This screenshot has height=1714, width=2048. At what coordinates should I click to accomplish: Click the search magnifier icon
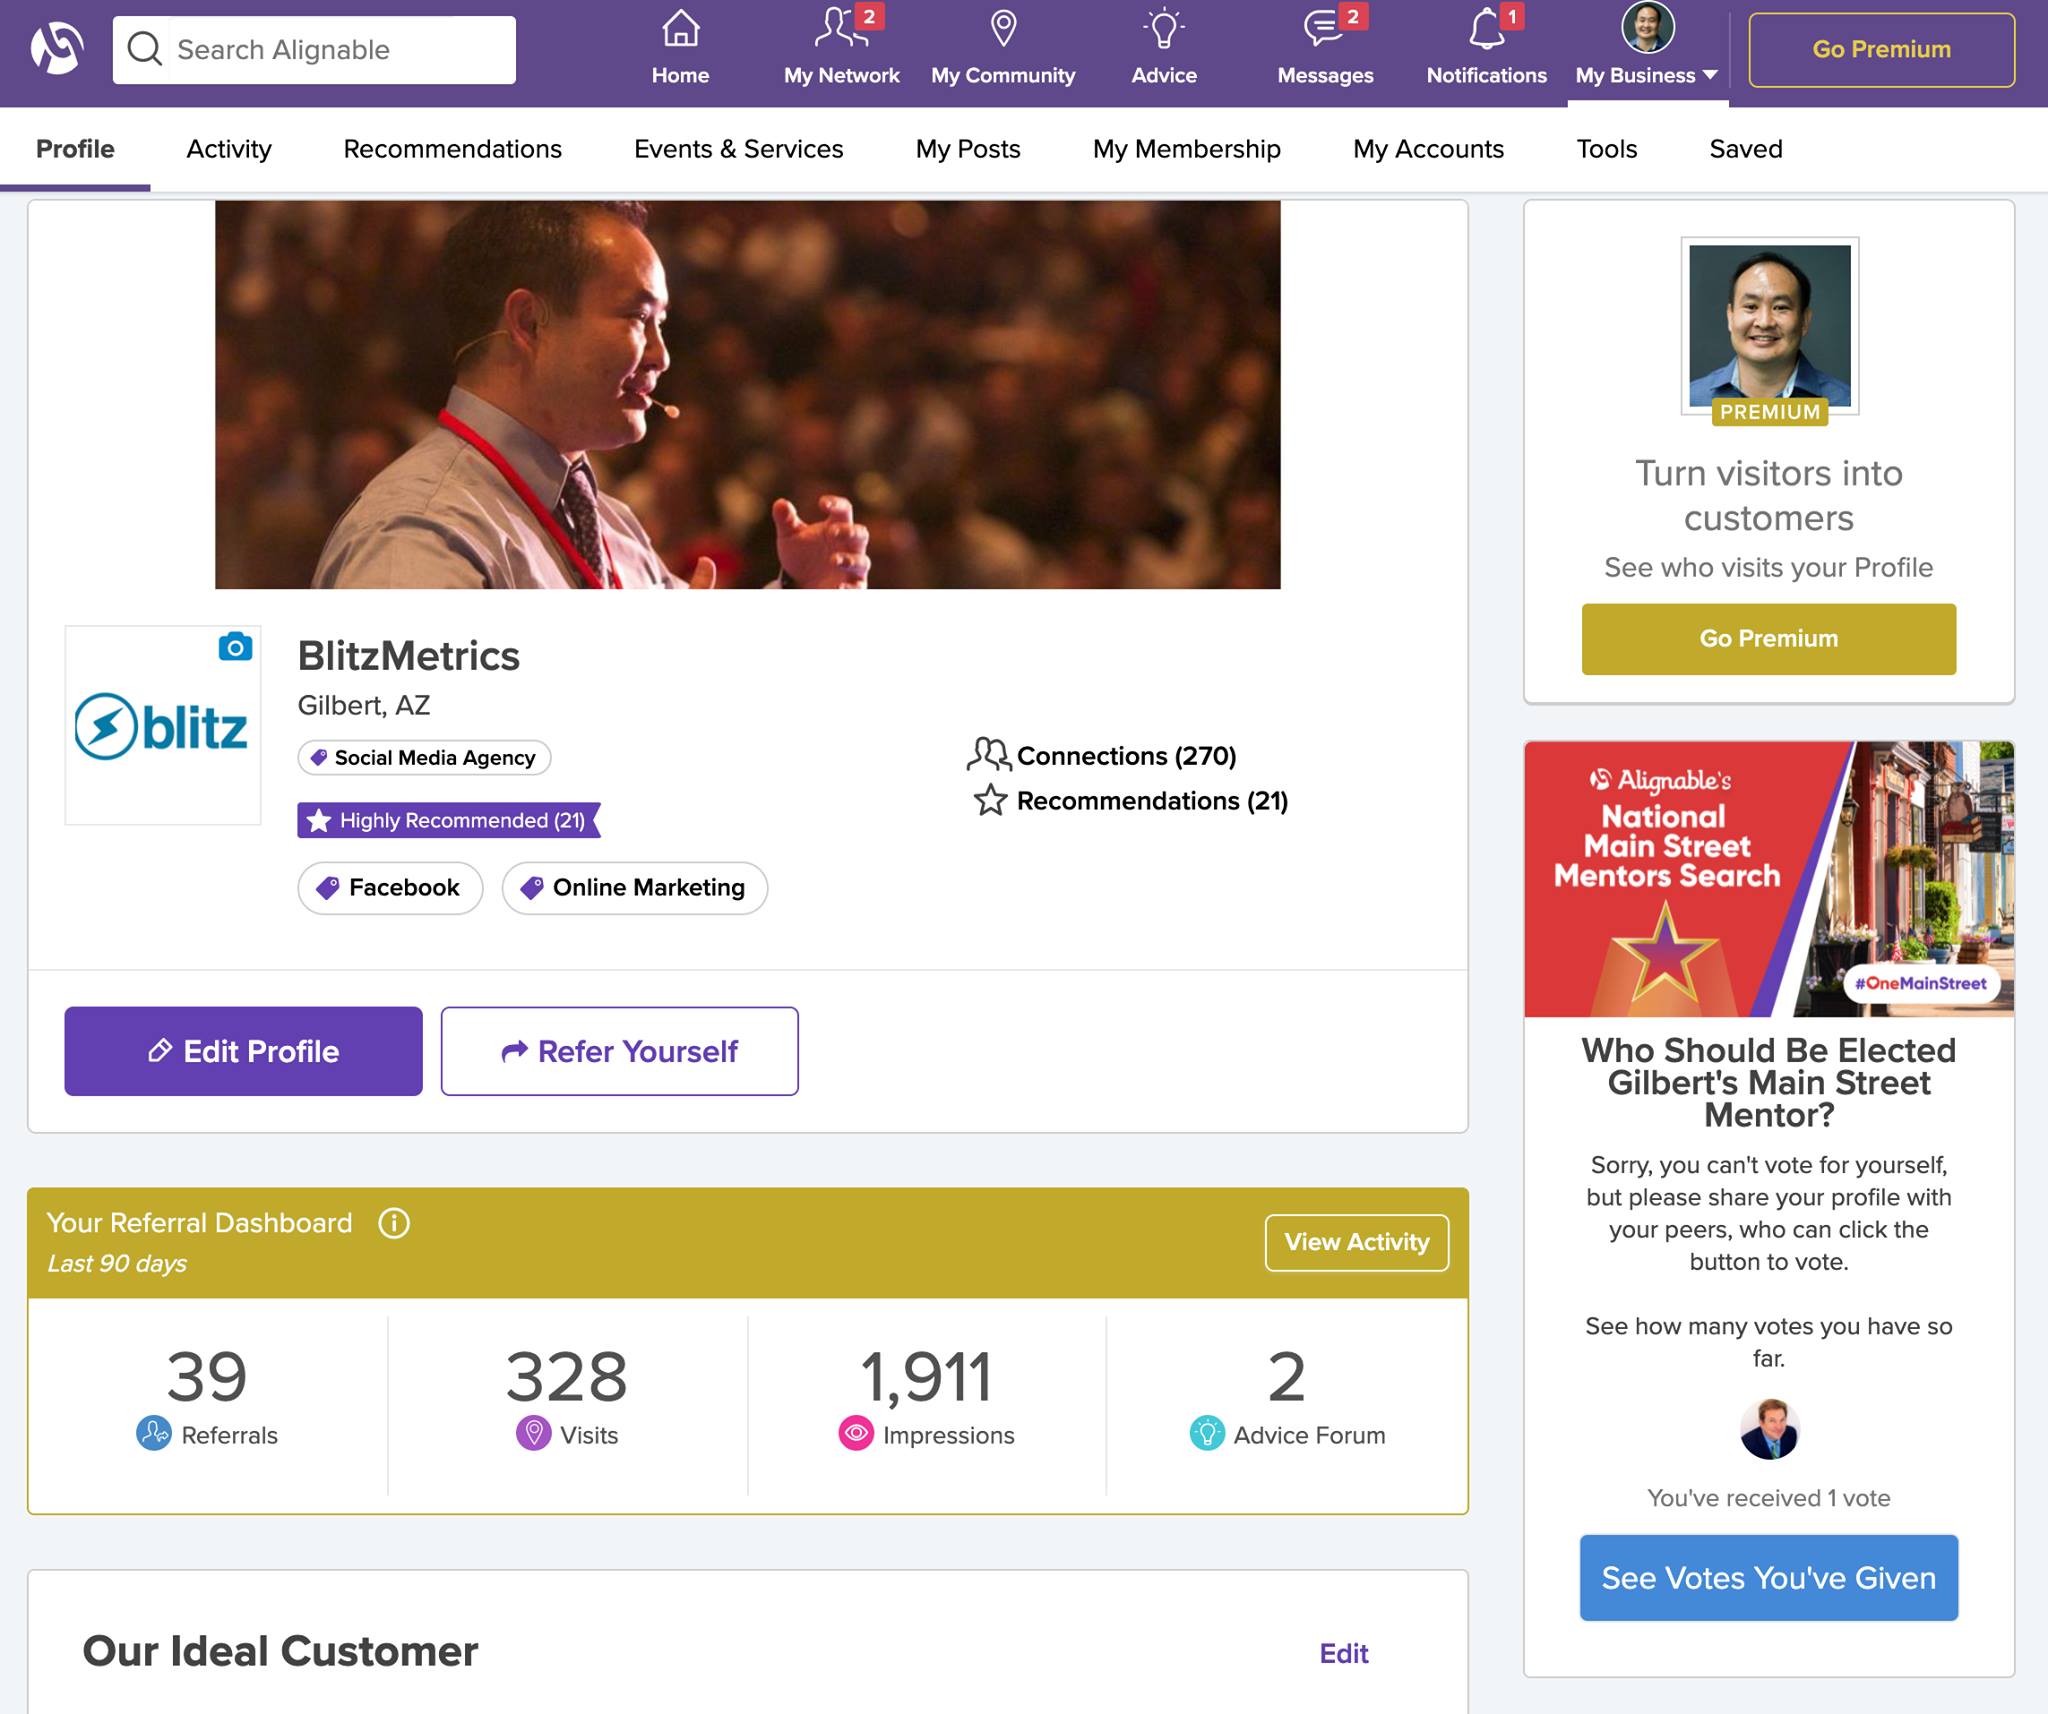point(145,49)
